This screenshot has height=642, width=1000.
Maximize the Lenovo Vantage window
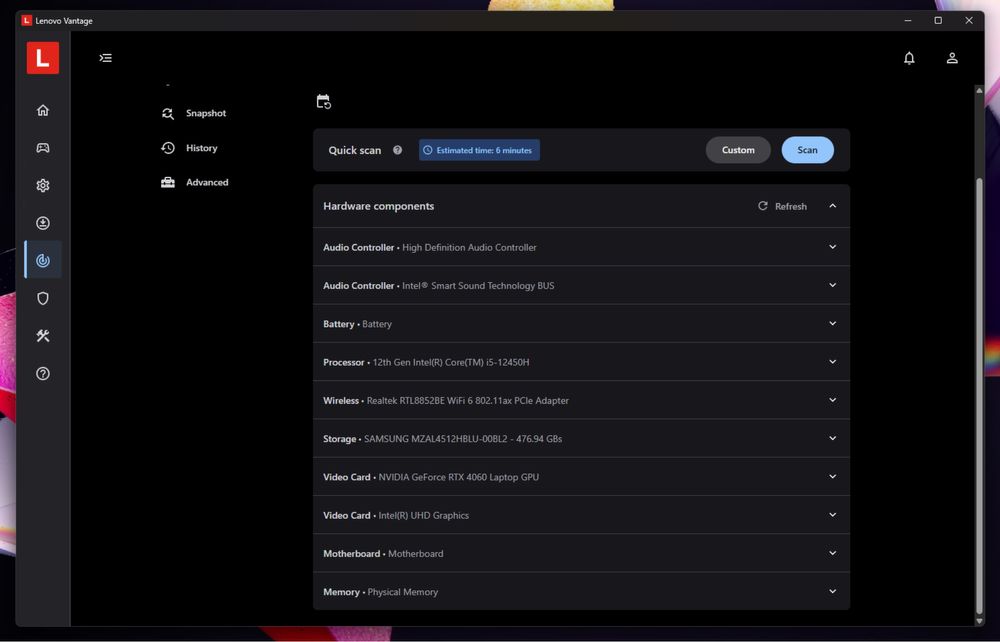[938, 20]
